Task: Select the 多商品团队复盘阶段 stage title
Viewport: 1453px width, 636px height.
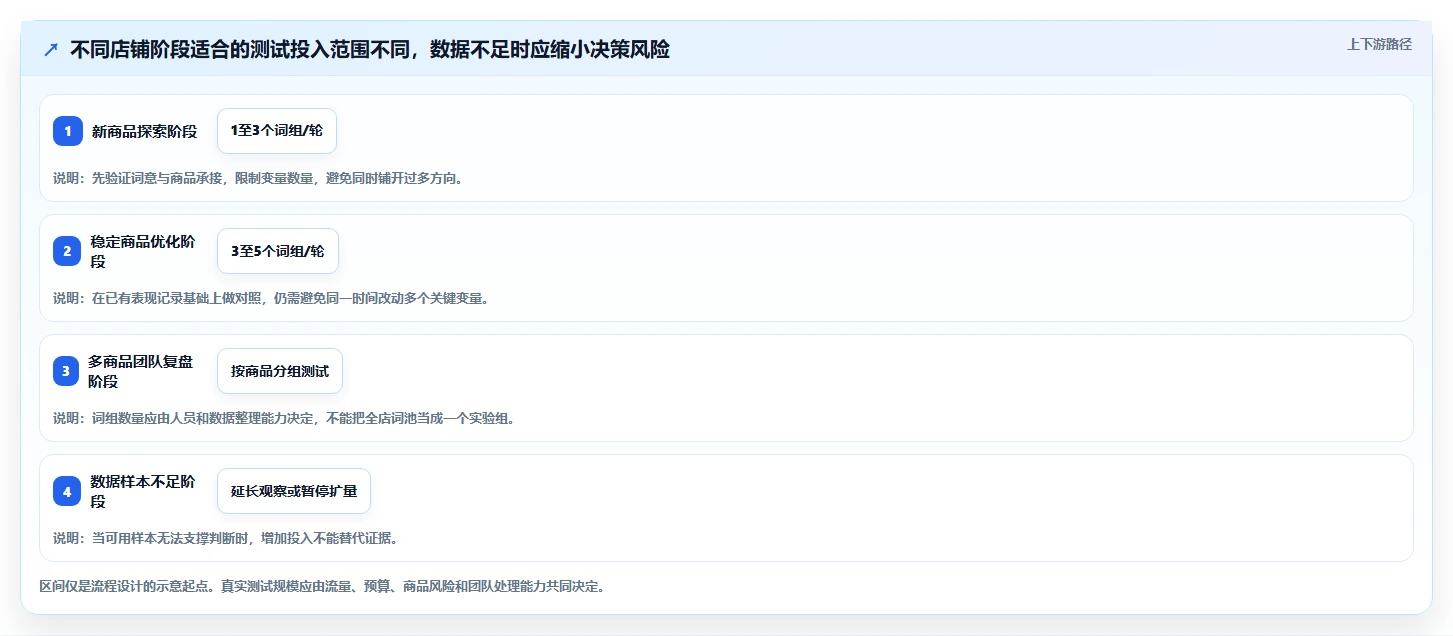Action: pyautogui.click(x=141, y=371)
